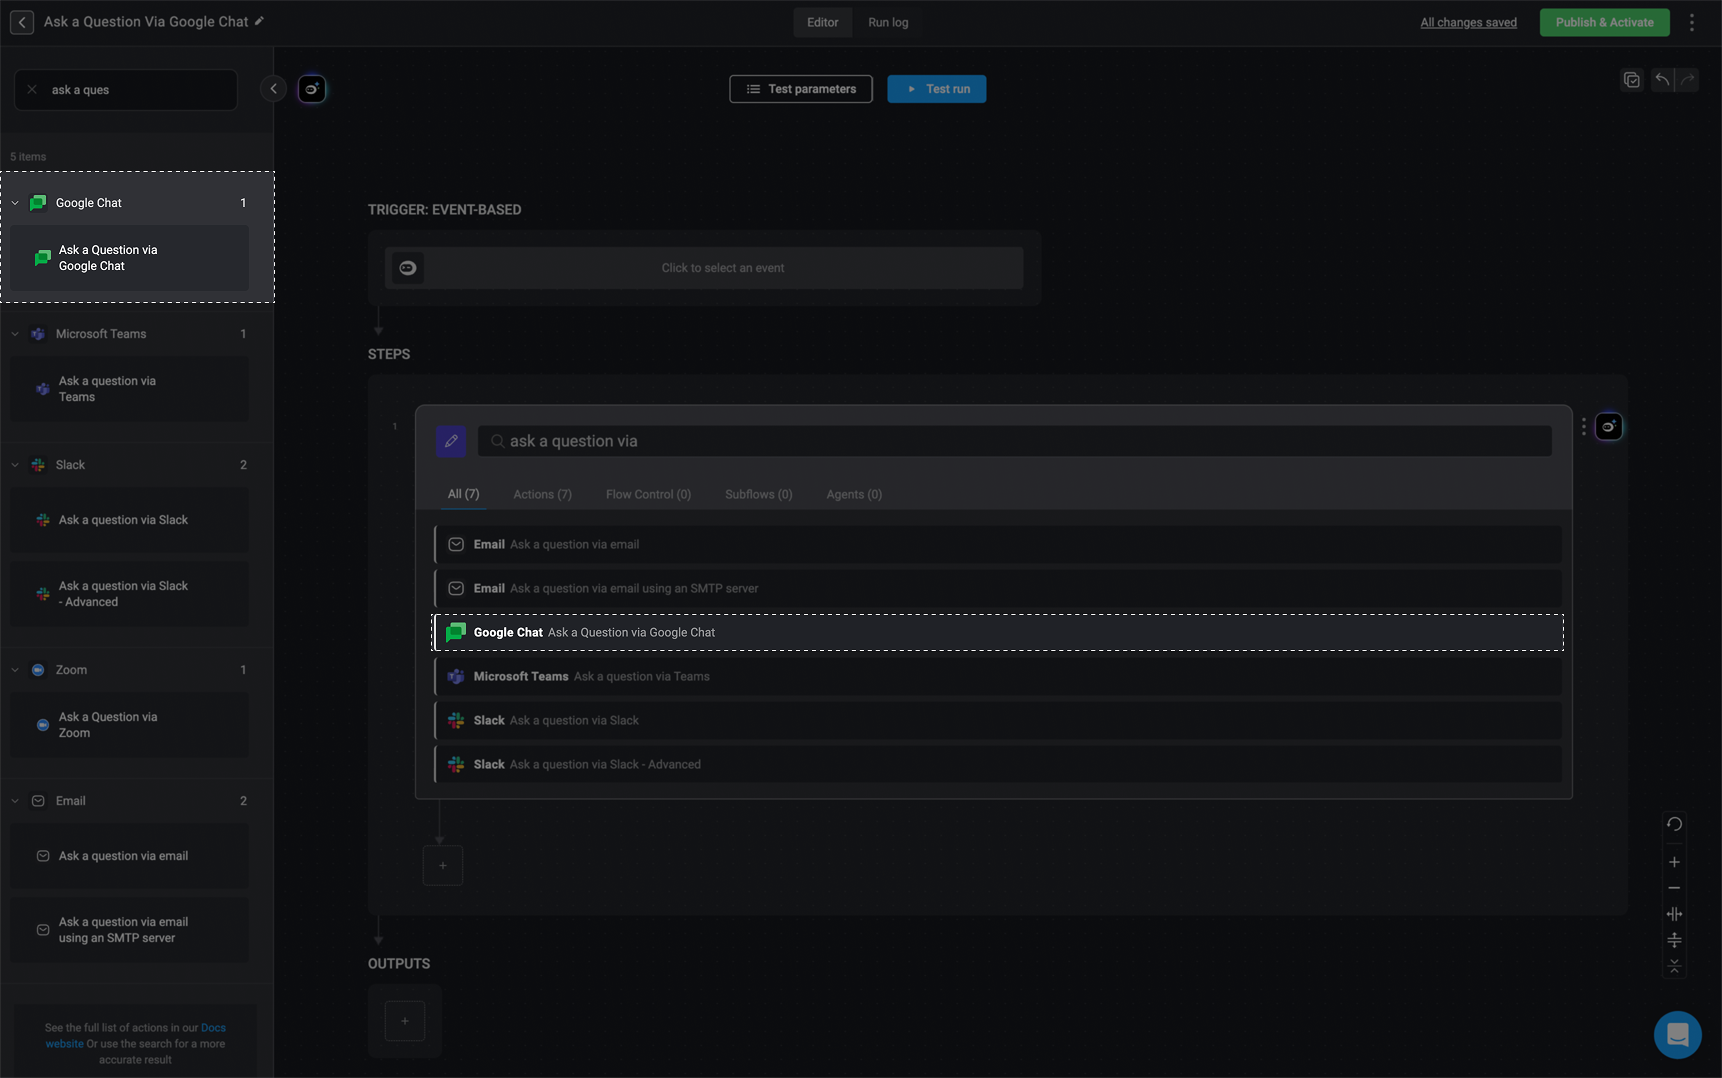The height and width of the screenshot is (1078, 1722).
Task: Undo the last editor change
Action: click(x=1662, y=80)
